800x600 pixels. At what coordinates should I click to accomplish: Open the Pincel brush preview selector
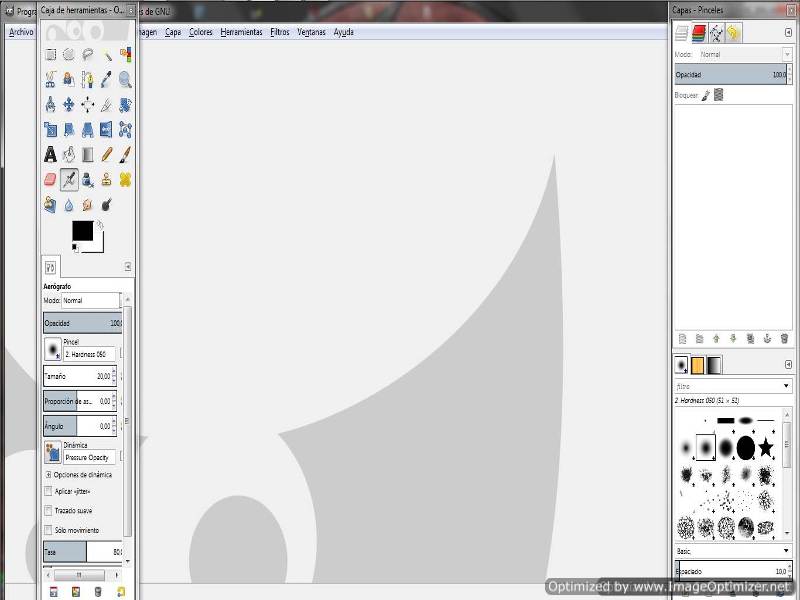[53, 349]
